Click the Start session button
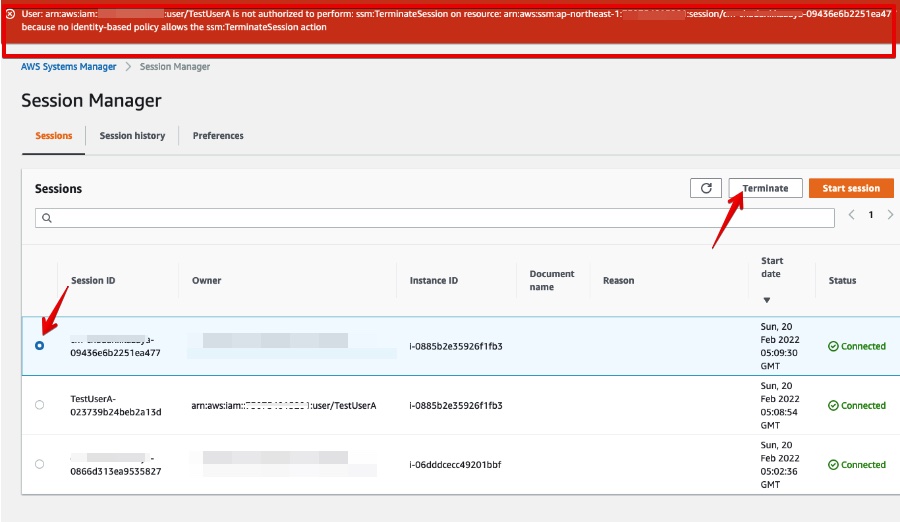The image size is (900, 522). tap(851, 188)
